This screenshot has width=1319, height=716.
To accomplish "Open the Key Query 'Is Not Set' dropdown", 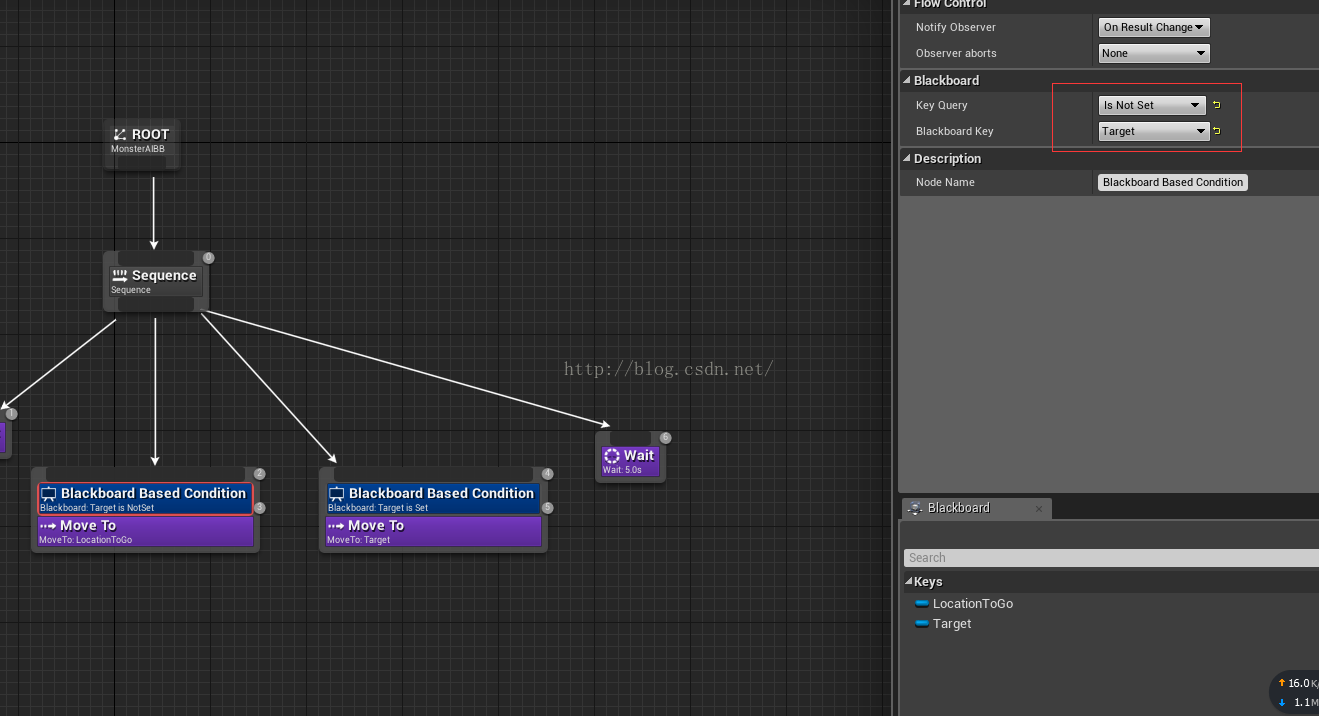I will (1154, 105).
